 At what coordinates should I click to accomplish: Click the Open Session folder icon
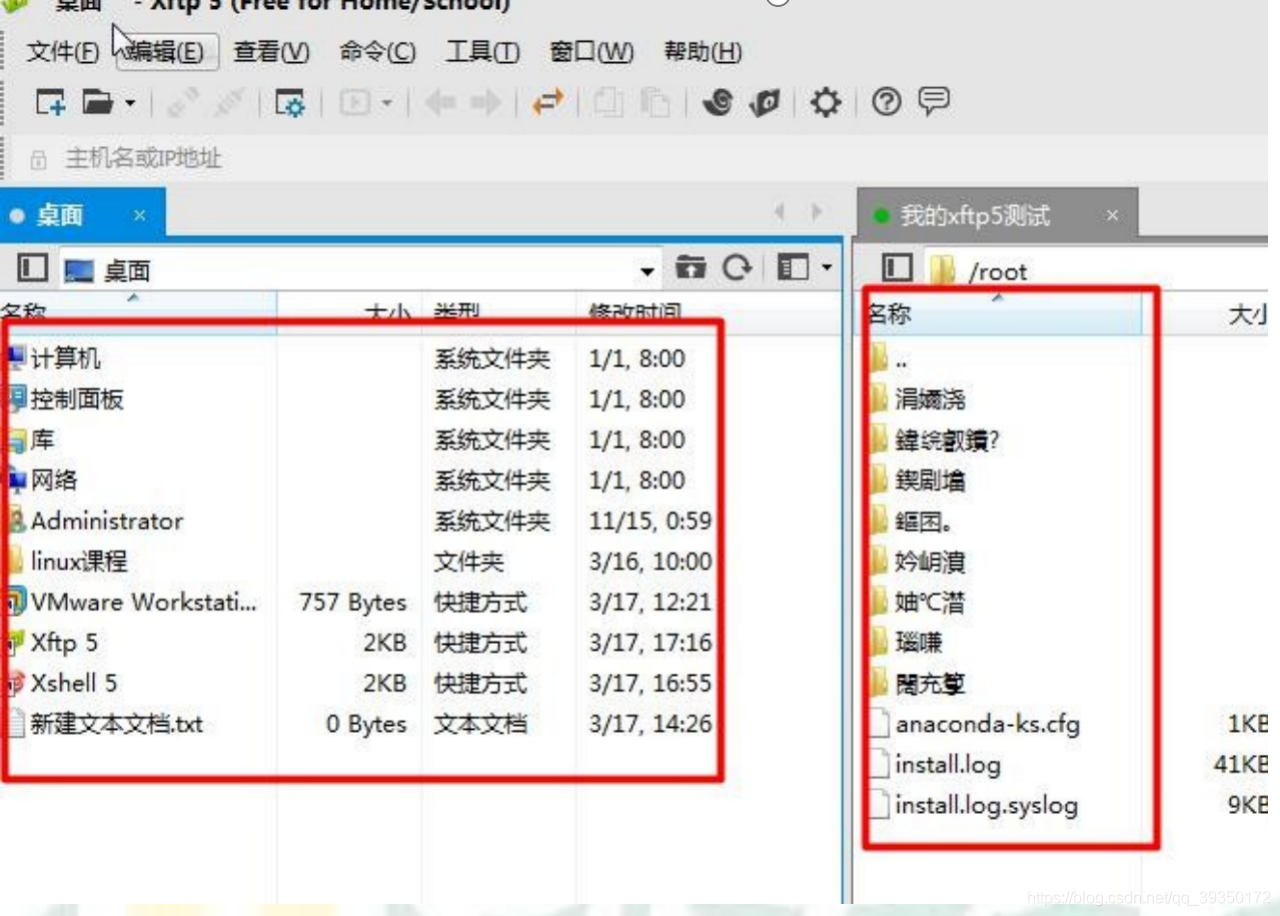98,102
